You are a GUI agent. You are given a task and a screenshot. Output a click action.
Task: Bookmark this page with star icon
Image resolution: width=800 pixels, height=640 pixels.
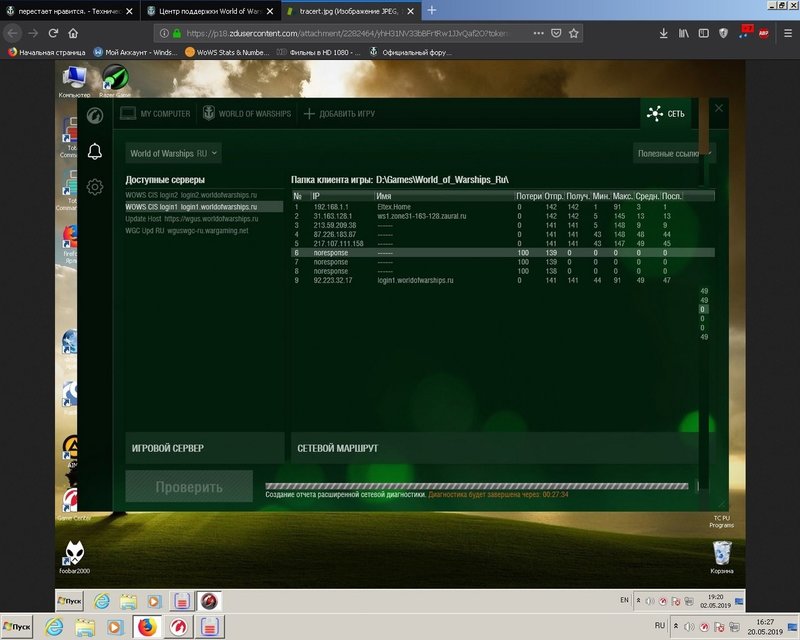(x=573, y=33)
